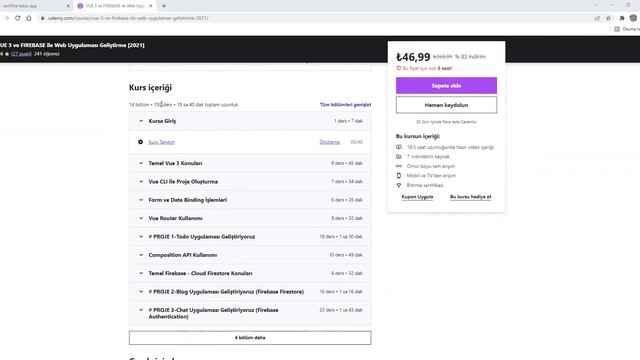This screenshot has height=360, width=640.
Task: Close the first sertifika-takip-app tab
Action: [x=68, y=6]
